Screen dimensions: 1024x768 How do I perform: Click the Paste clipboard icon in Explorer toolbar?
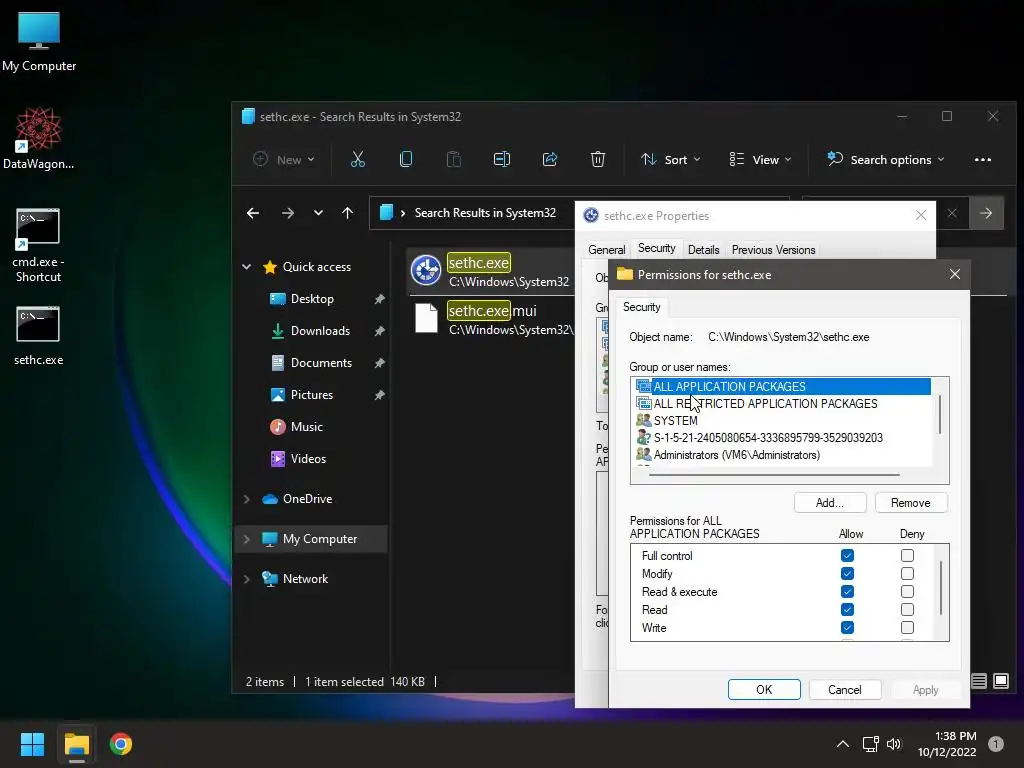[453, 159]
